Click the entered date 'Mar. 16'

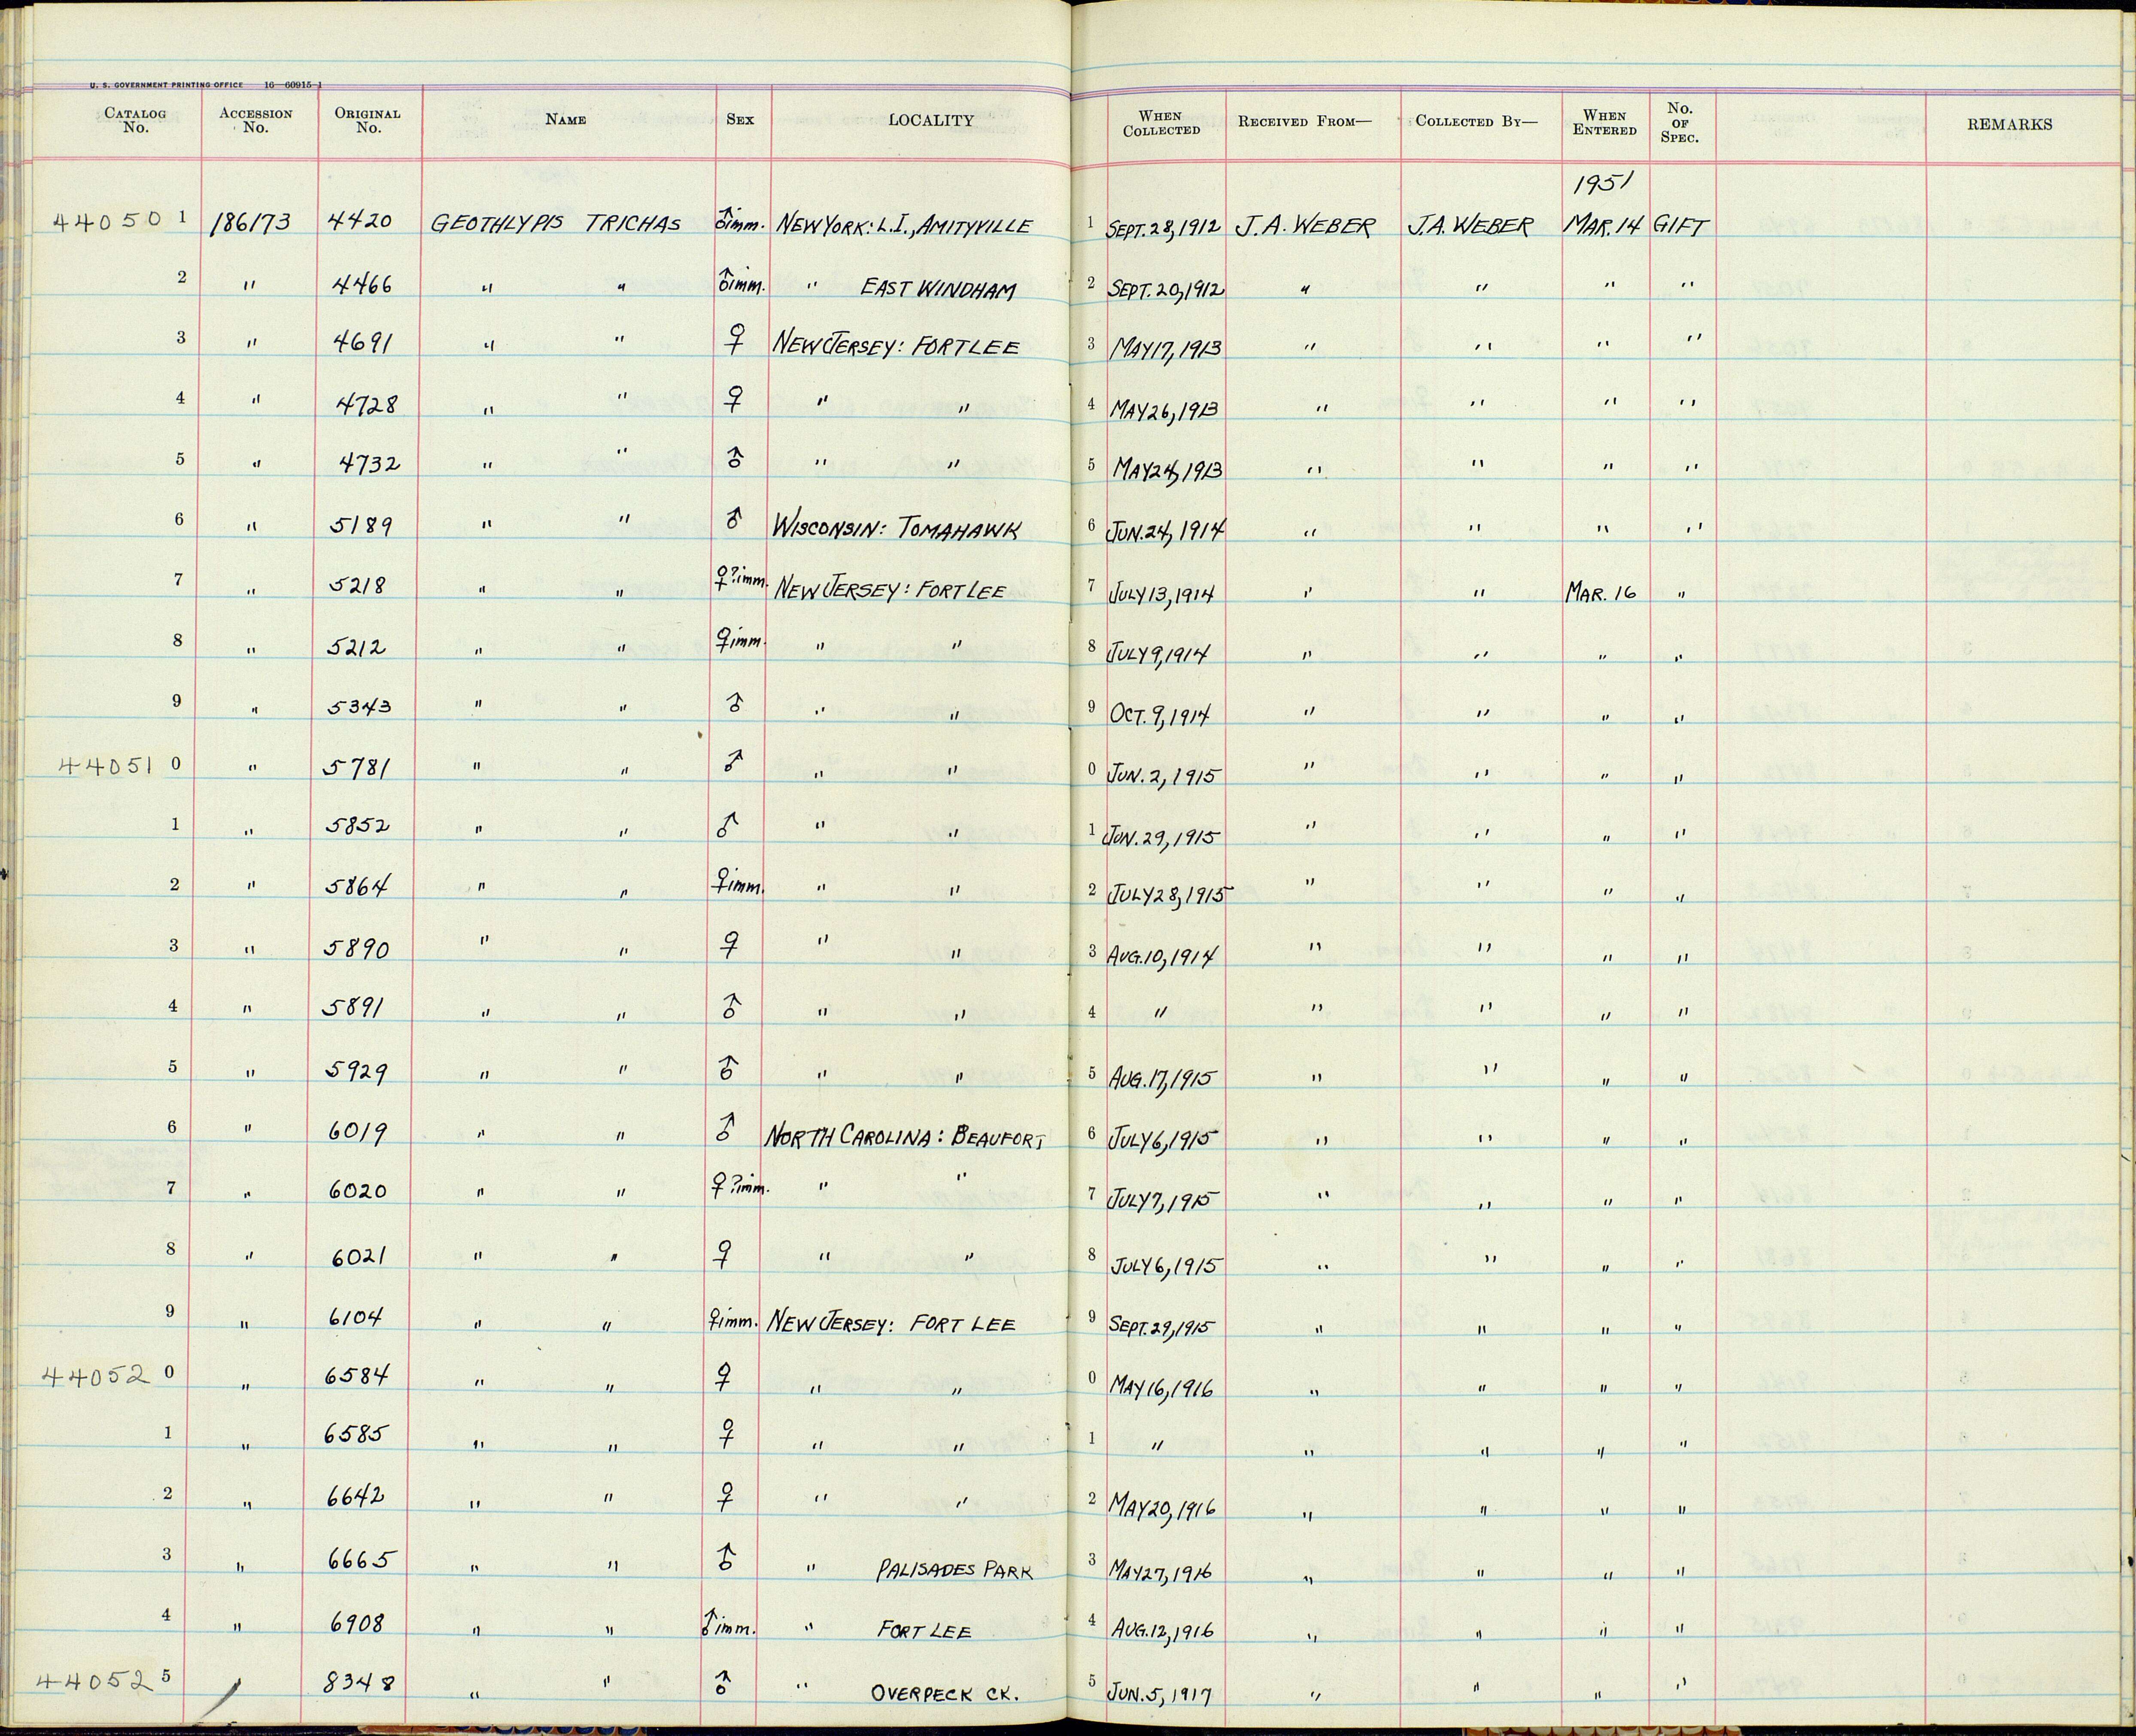(1600, 592)
